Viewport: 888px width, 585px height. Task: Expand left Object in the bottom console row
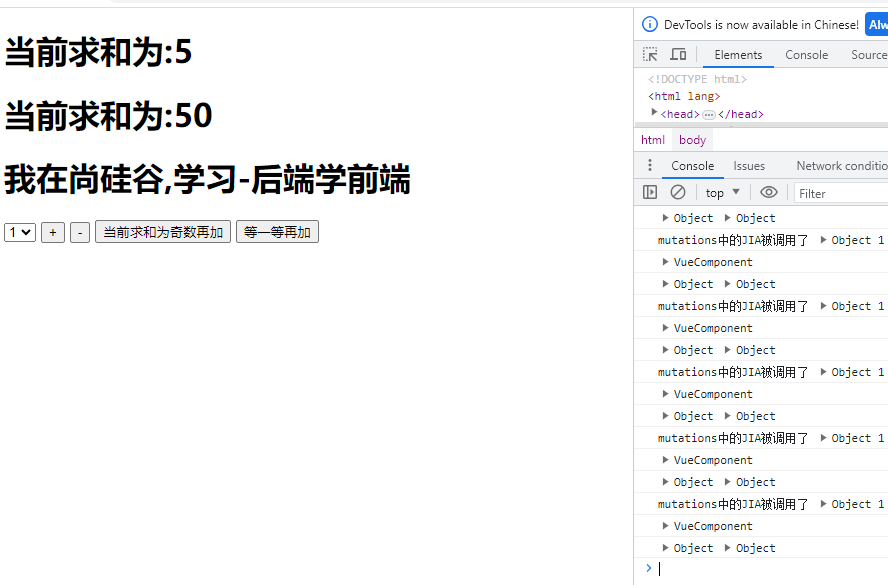[x=665, y=548]
